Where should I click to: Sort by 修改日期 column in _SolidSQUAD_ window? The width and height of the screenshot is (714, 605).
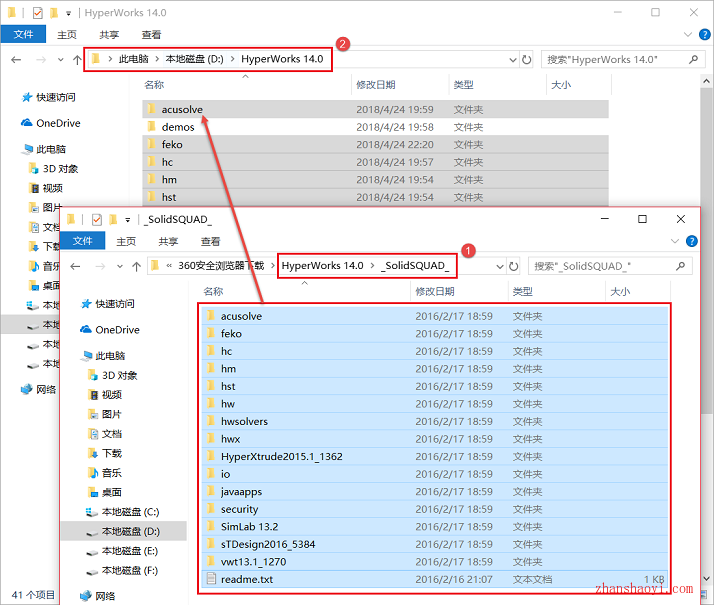click(x=435, y=291)
